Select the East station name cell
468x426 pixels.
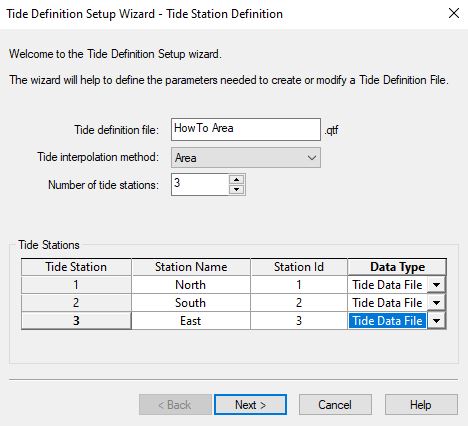pyautogui.click(x=191, y=321)
